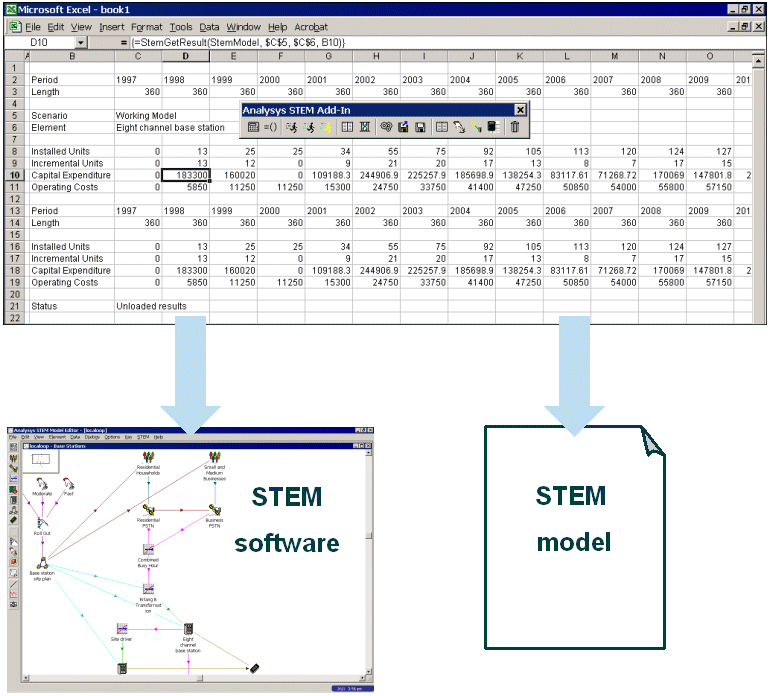Close the Analysys STEM Add-In toolbar
The width and height of the screenshot is (770, 696).
(x=520, y=109)
